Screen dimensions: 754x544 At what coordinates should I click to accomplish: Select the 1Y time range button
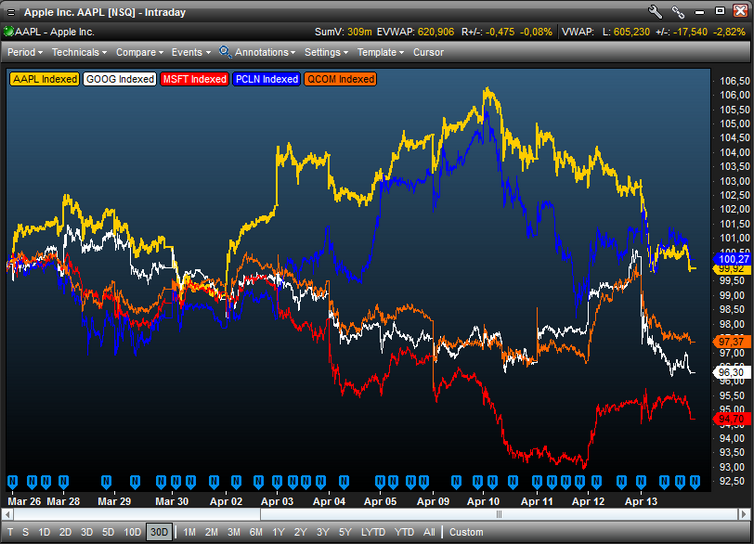tap(278, 532)
